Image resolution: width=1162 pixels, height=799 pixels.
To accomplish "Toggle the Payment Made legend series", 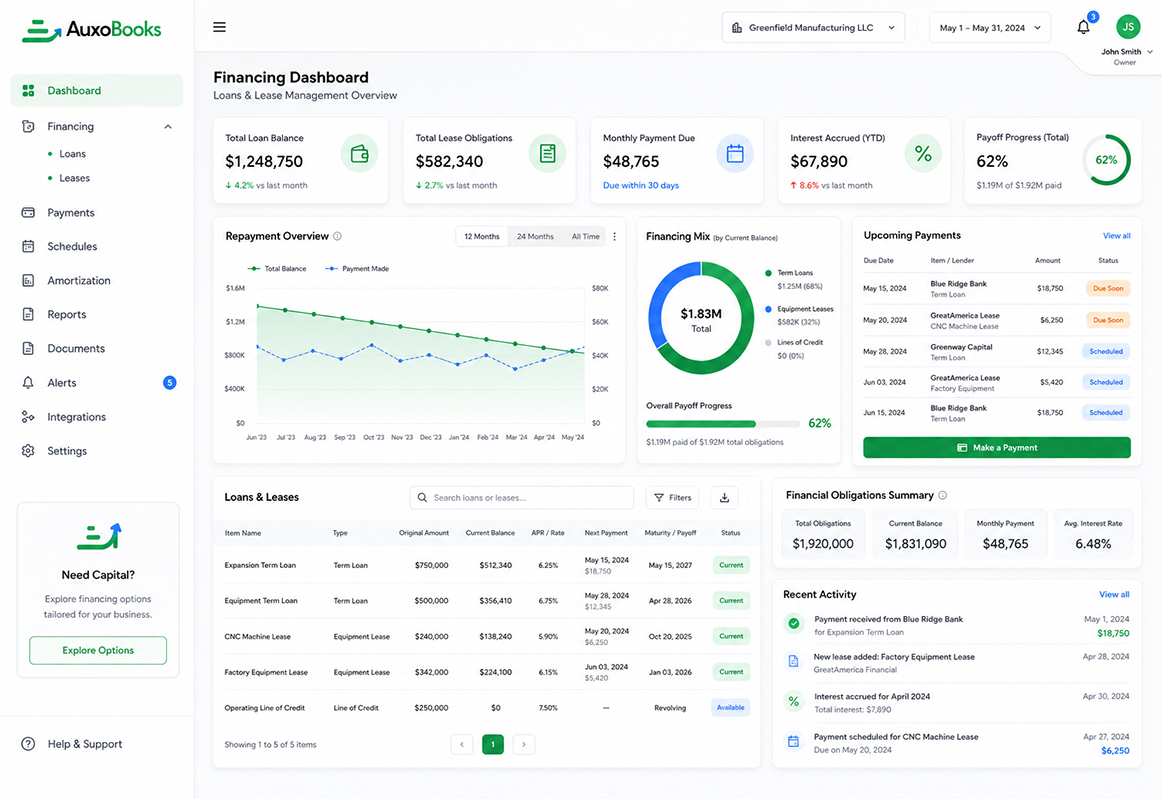I will tap(357, 268).
